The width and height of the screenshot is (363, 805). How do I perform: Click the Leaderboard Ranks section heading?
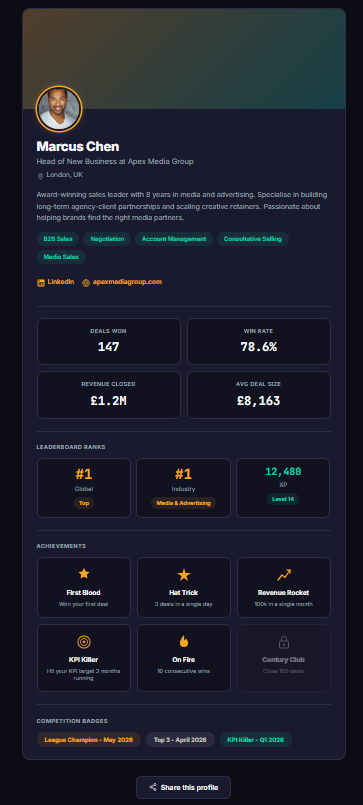pos(71,447)
